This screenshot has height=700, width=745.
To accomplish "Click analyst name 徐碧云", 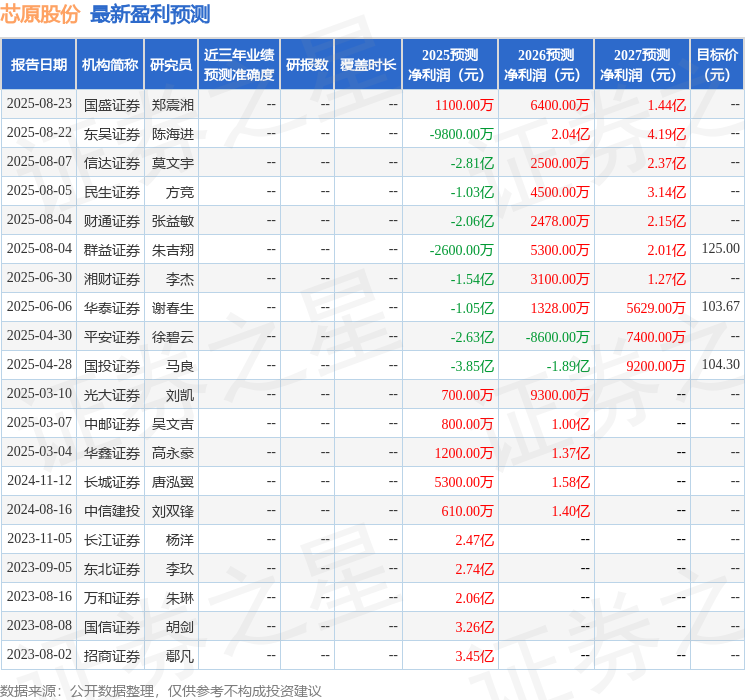I will tap(172, 337).
